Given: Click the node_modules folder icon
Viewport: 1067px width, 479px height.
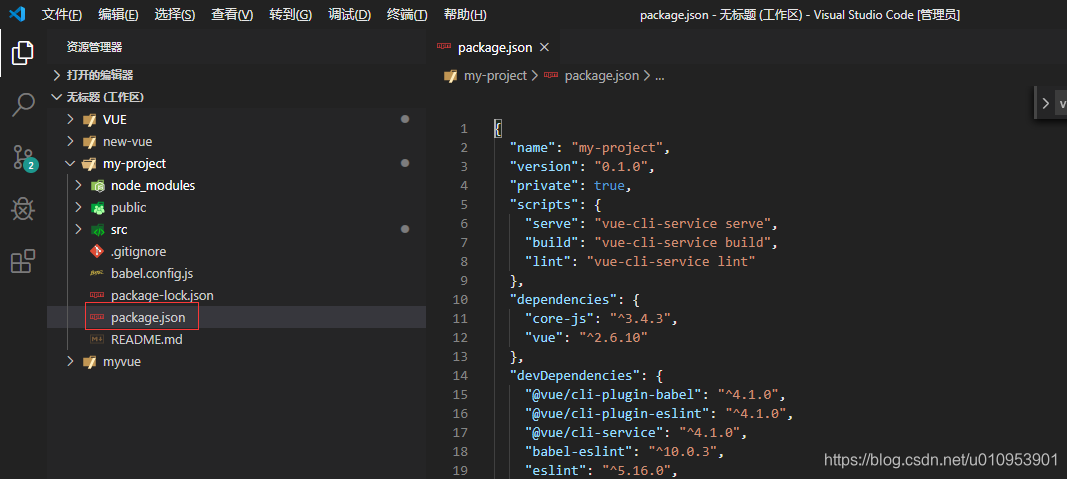Looking at the screenshot, I should (97, 186).
